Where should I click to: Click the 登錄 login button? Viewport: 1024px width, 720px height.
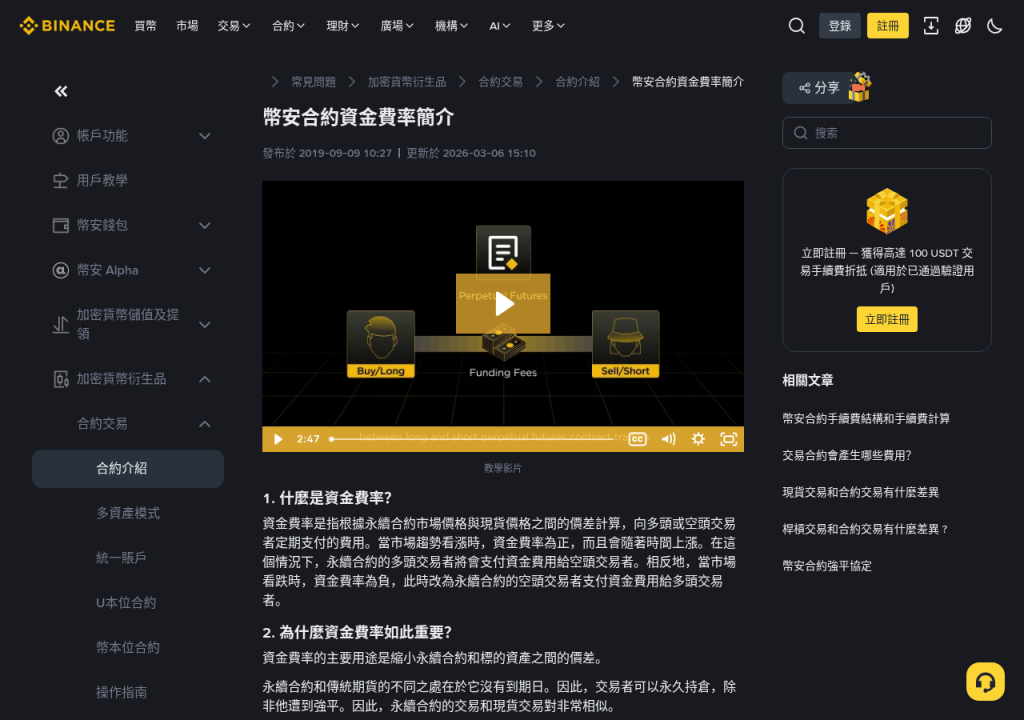pos(839,25)
